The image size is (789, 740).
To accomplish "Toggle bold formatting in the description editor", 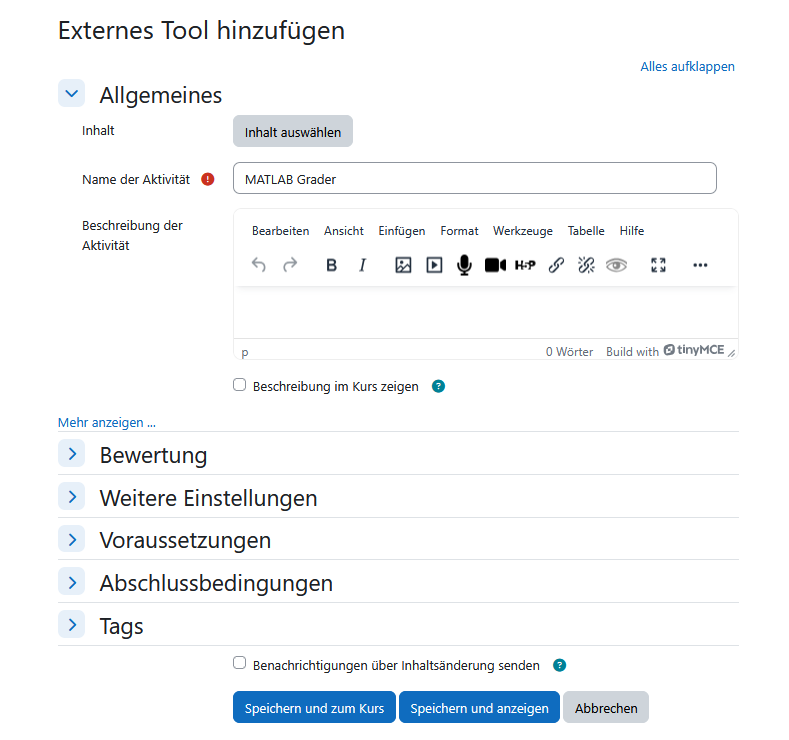I will pos(331,265).
